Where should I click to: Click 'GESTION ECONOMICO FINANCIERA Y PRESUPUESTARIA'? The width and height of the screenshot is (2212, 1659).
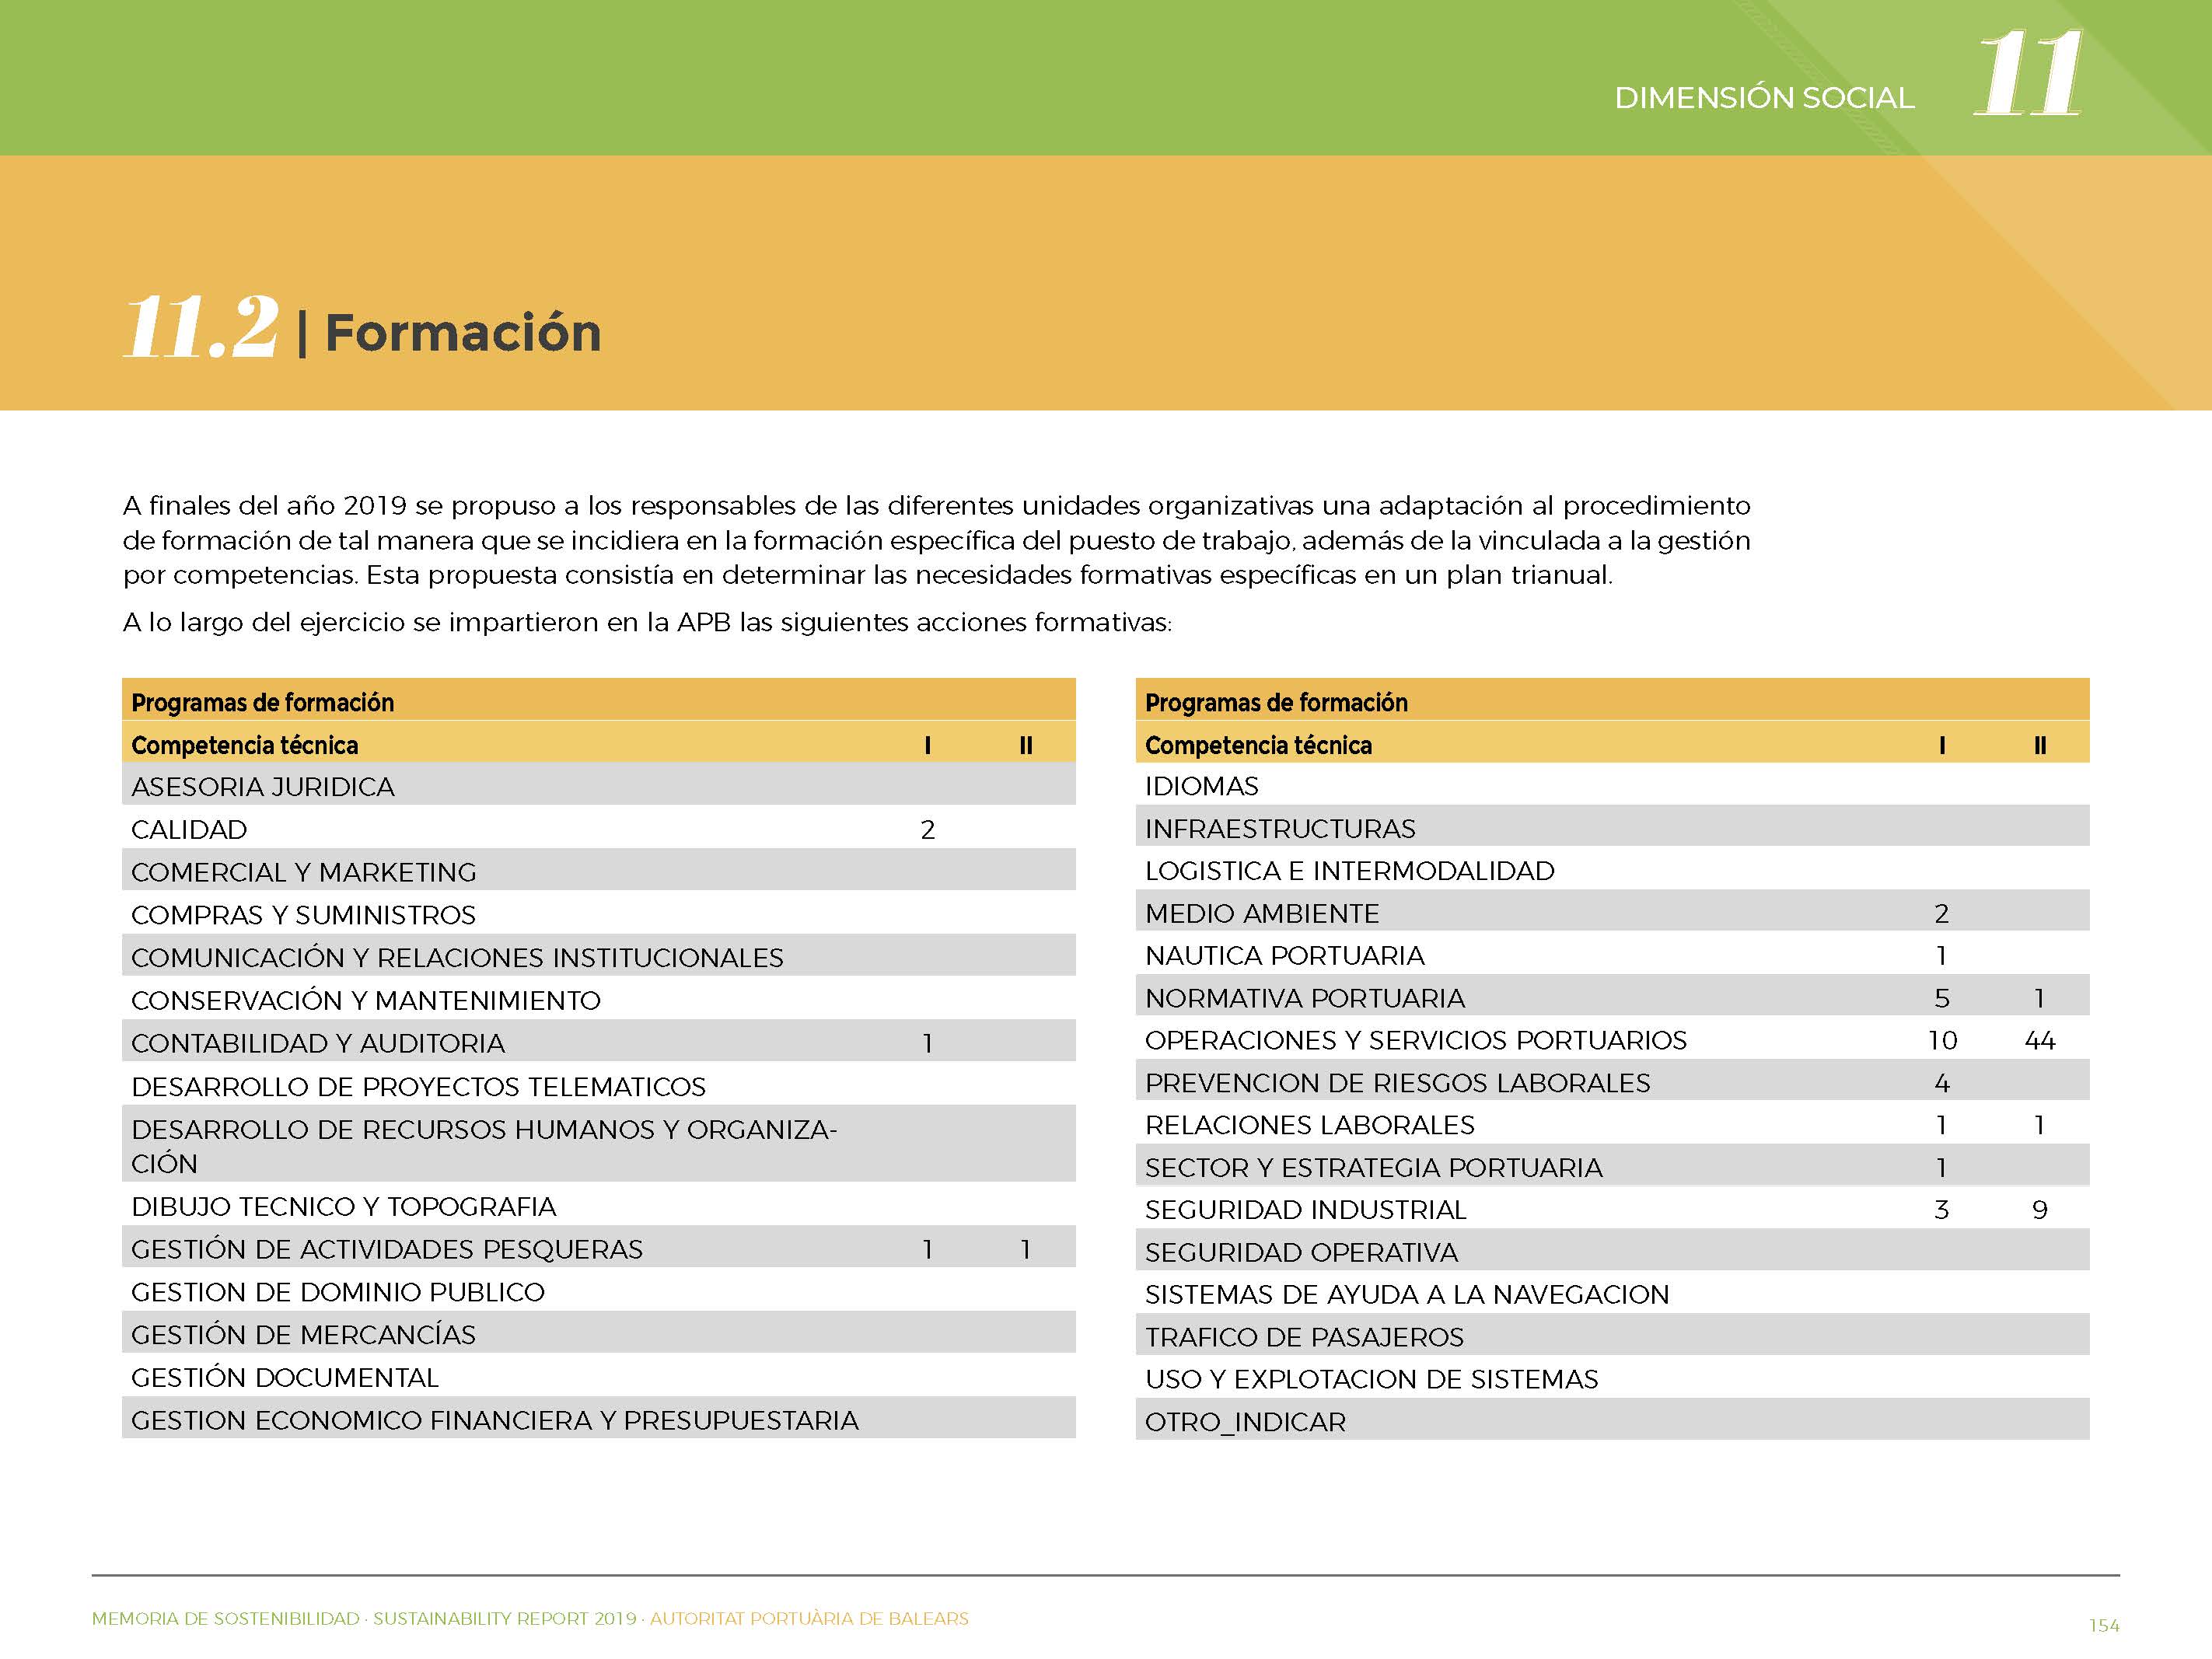coord(495,1420)
